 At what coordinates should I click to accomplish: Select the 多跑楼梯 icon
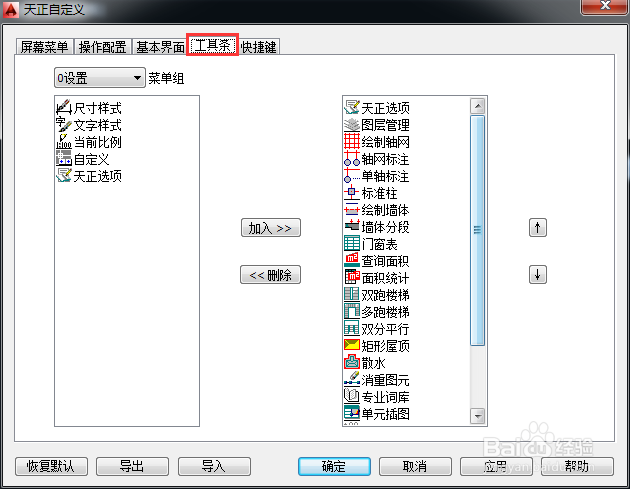[x=352, y=311]
